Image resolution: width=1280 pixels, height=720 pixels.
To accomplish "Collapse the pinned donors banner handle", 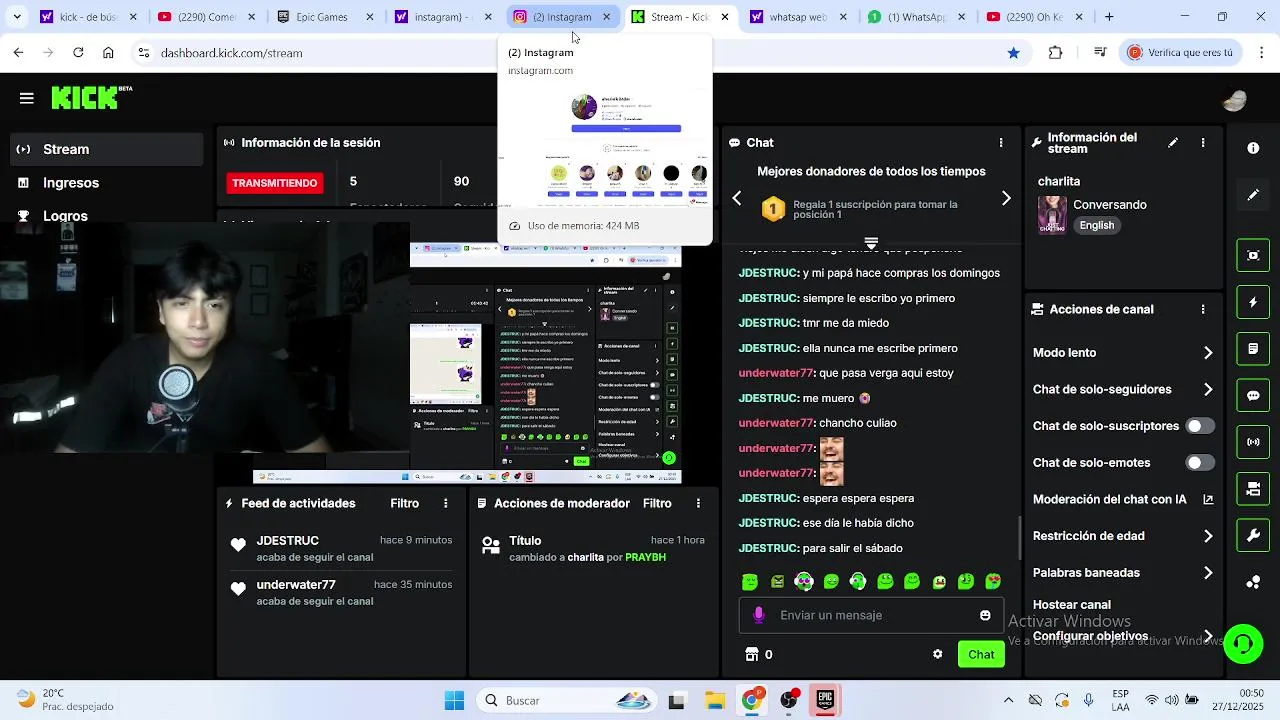I will tap(871, 243).
